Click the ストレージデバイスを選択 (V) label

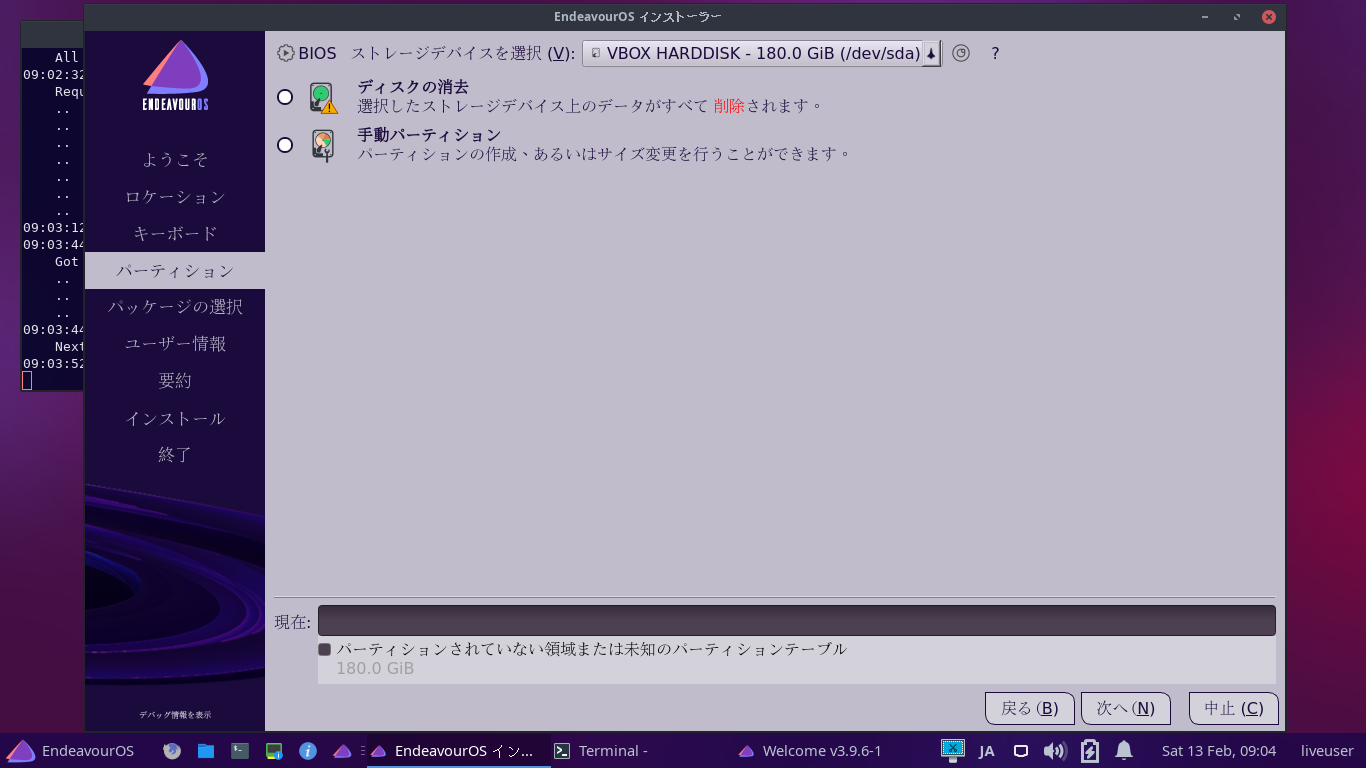coord(462,53)
